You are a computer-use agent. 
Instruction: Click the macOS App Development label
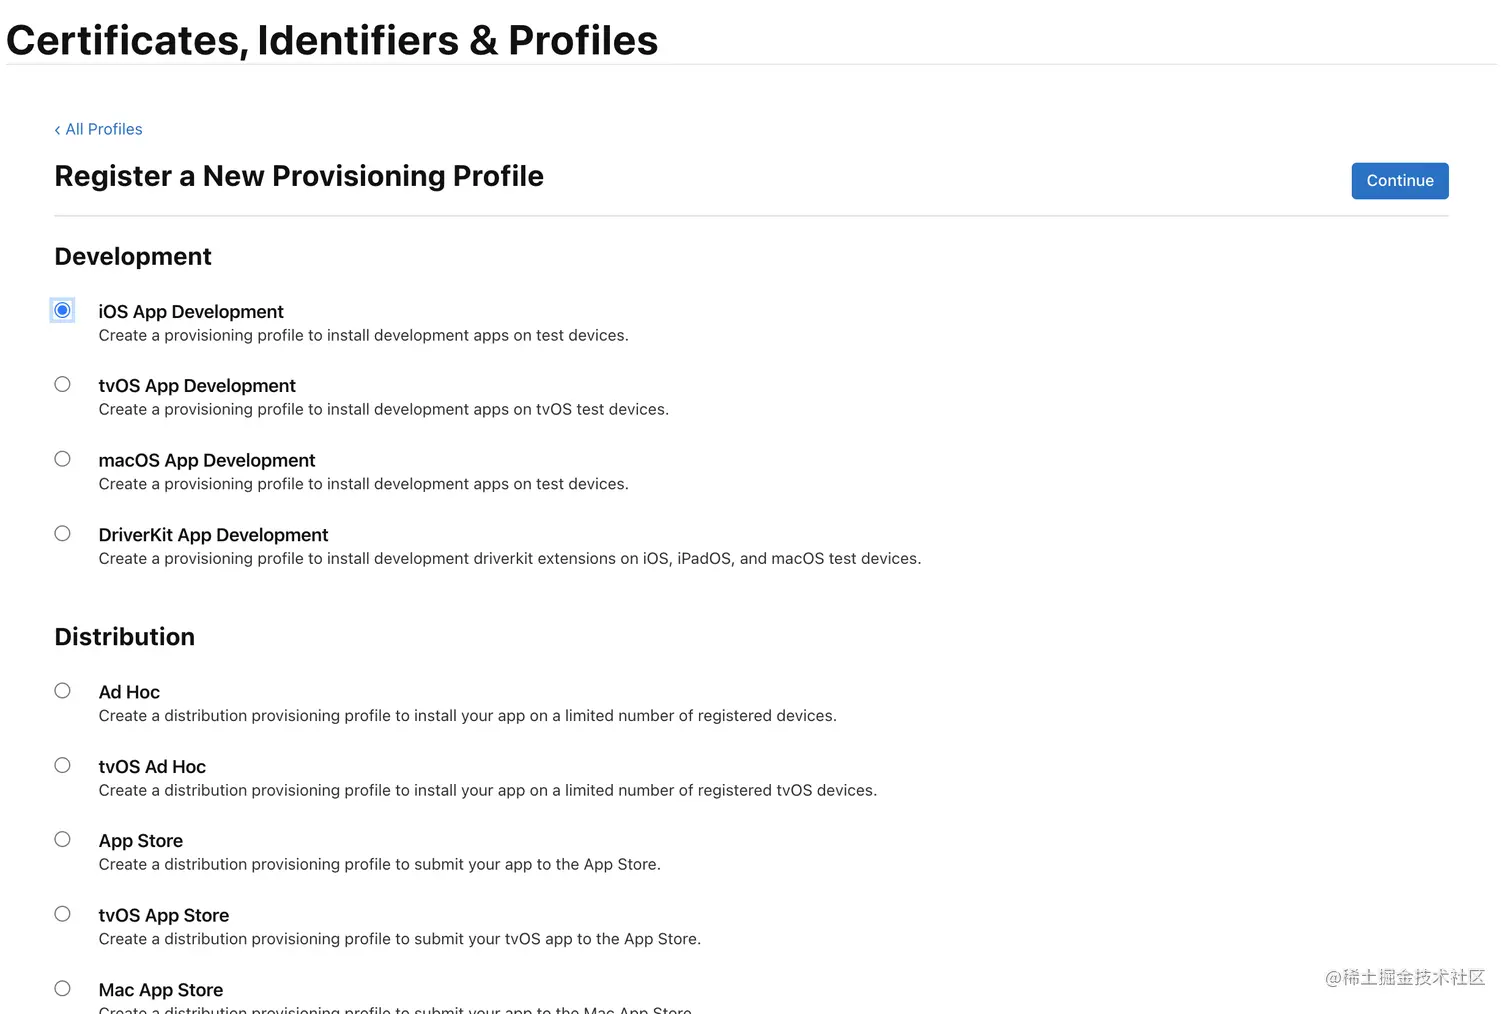(x=207, y=461)
